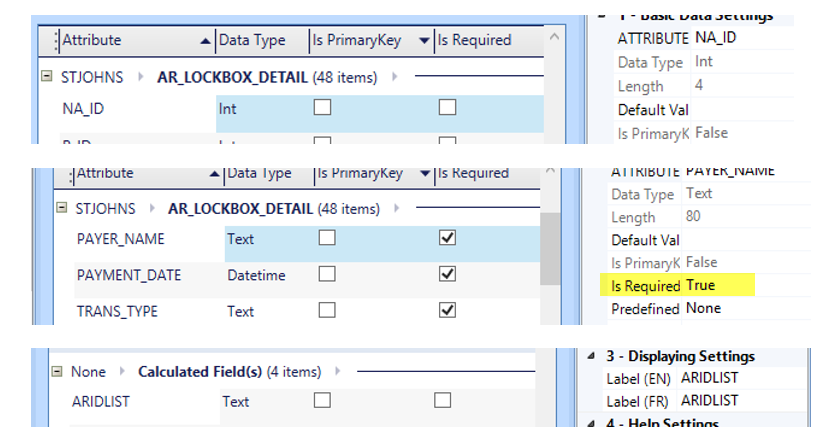Image resolution: width=831 pixels, height=444 pixels.
Task: Select the TRANS_TYPE attribute row
Action: tap(117, 311)
